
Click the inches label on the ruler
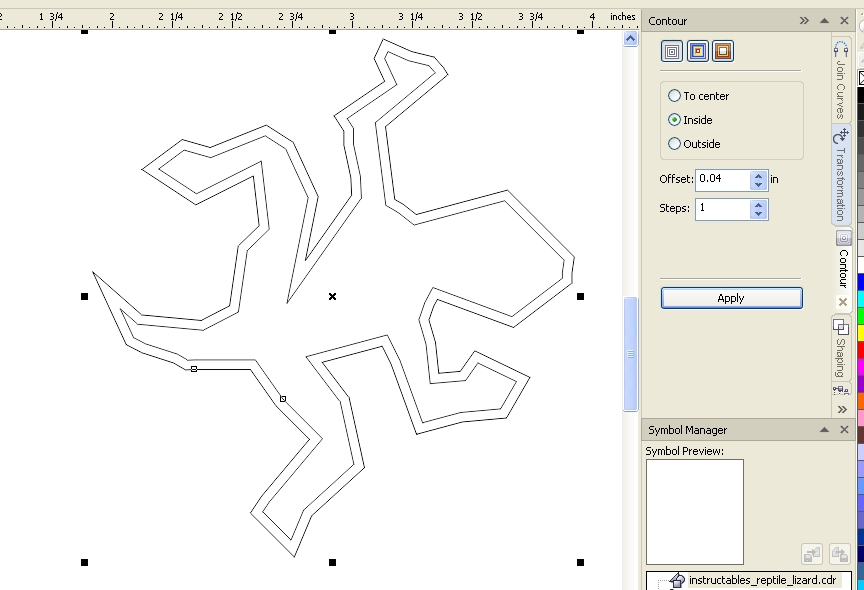click(623, 17)
